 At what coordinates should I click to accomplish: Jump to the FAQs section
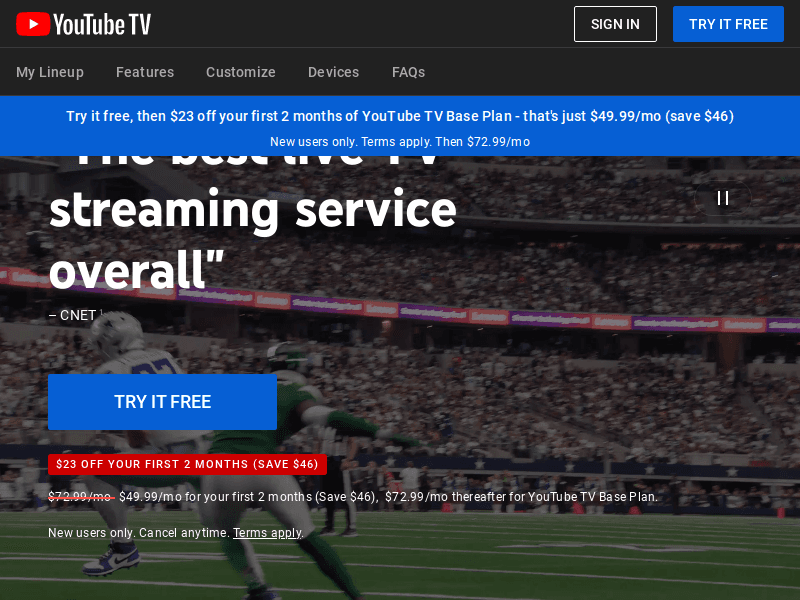[408, 72]
